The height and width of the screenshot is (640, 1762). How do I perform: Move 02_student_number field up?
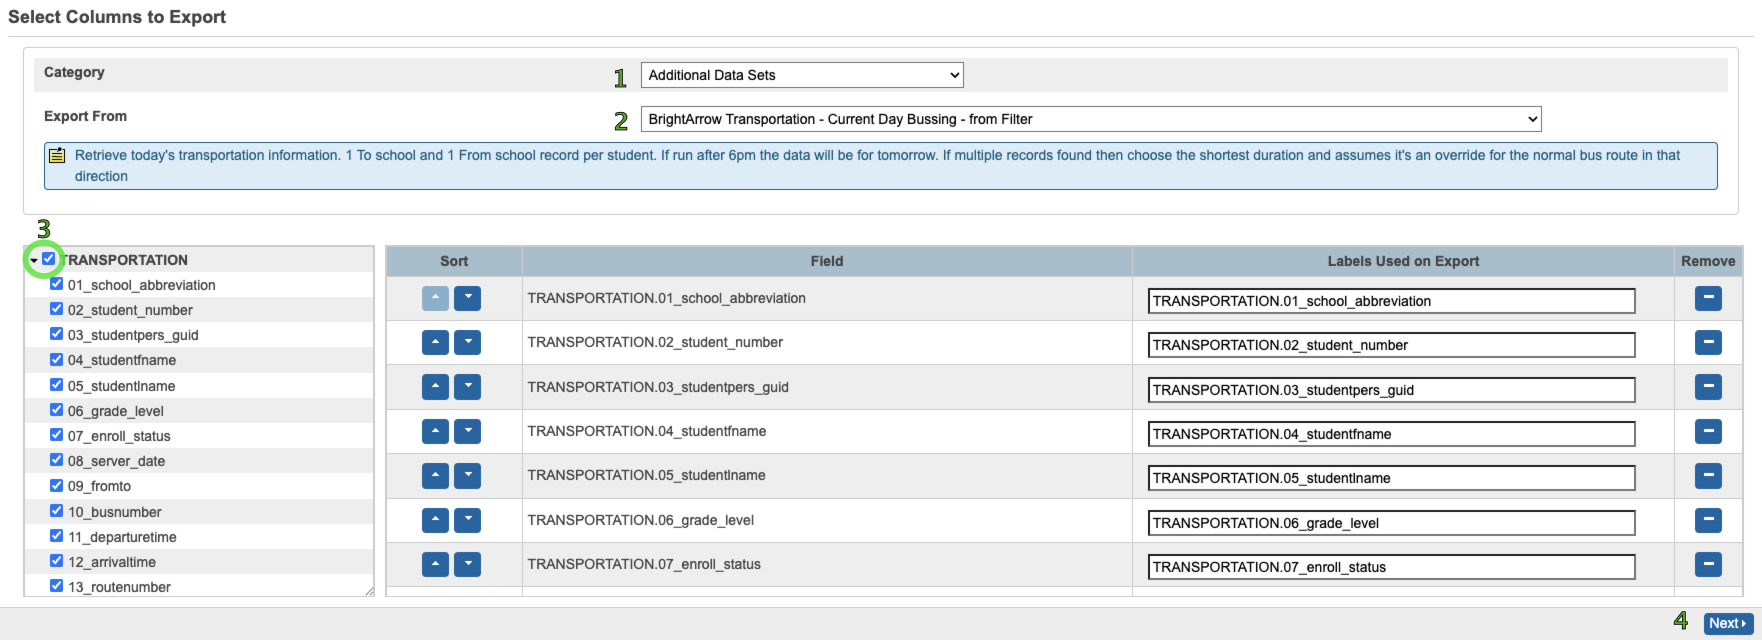point(435,342)
